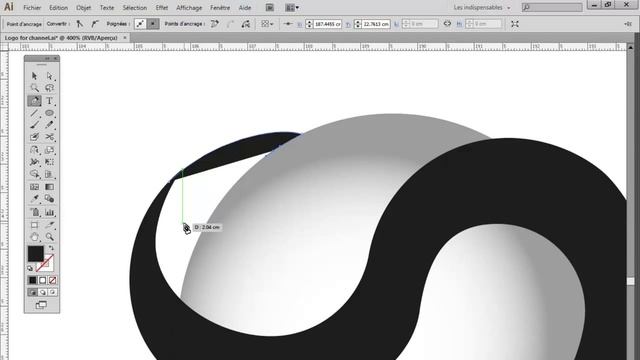Open the Effet menu
The width and height of the screenshot is (640, 360).
[162, 8]
